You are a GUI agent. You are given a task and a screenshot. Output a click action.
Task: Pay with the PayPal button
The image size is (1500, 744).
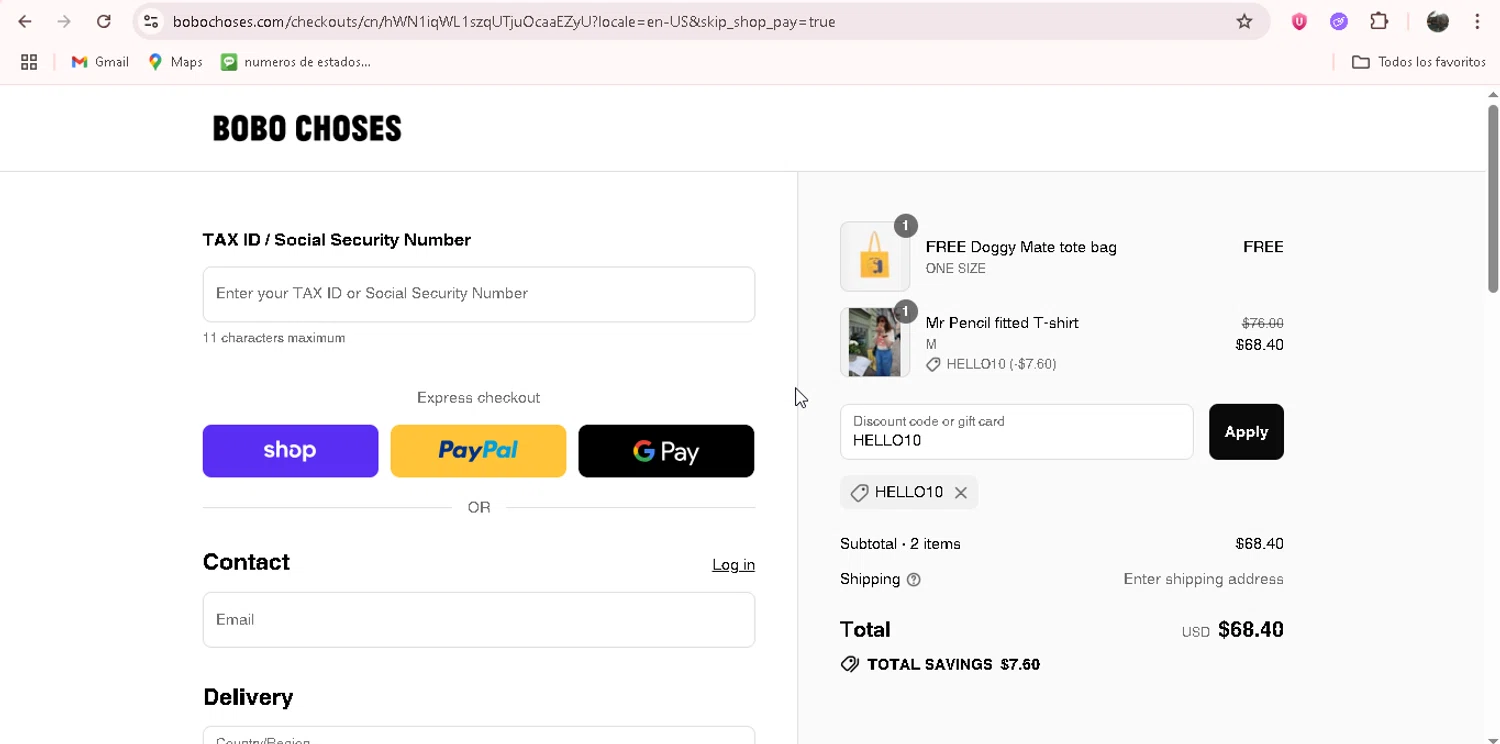click(x=478, y=451)
